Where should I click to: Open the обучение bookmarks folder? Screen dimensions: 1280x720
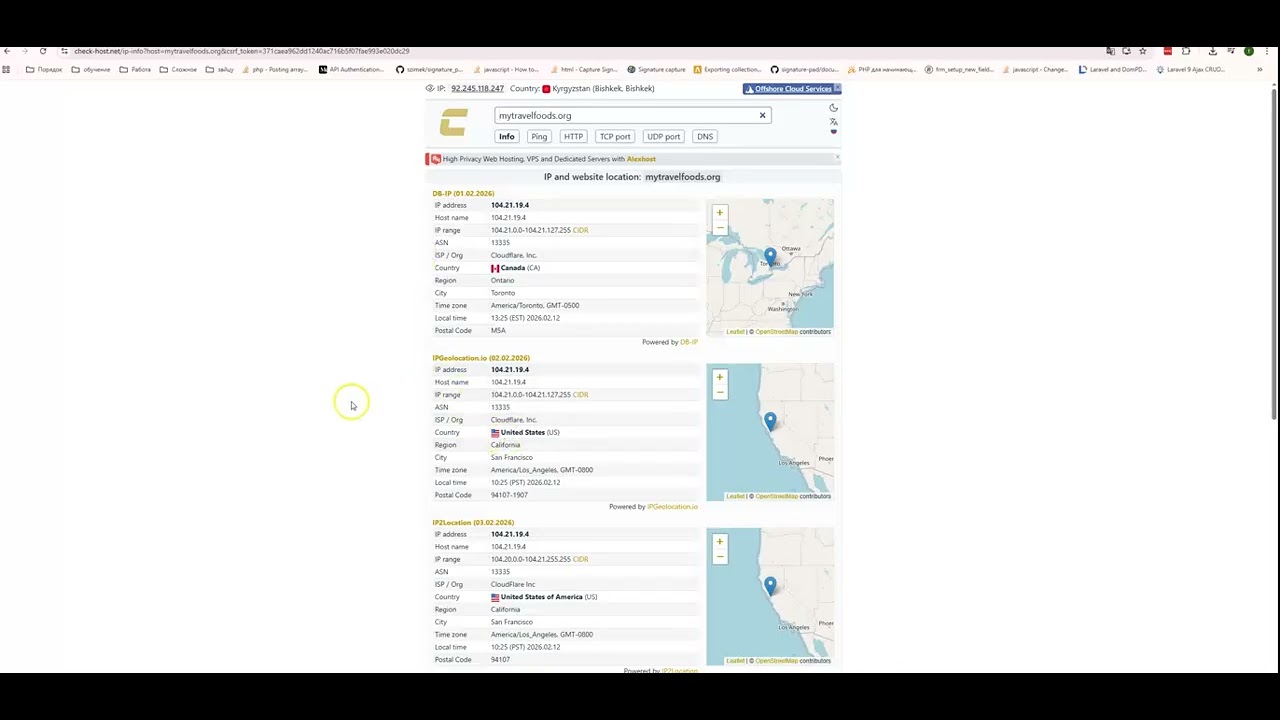pos(90,70)
